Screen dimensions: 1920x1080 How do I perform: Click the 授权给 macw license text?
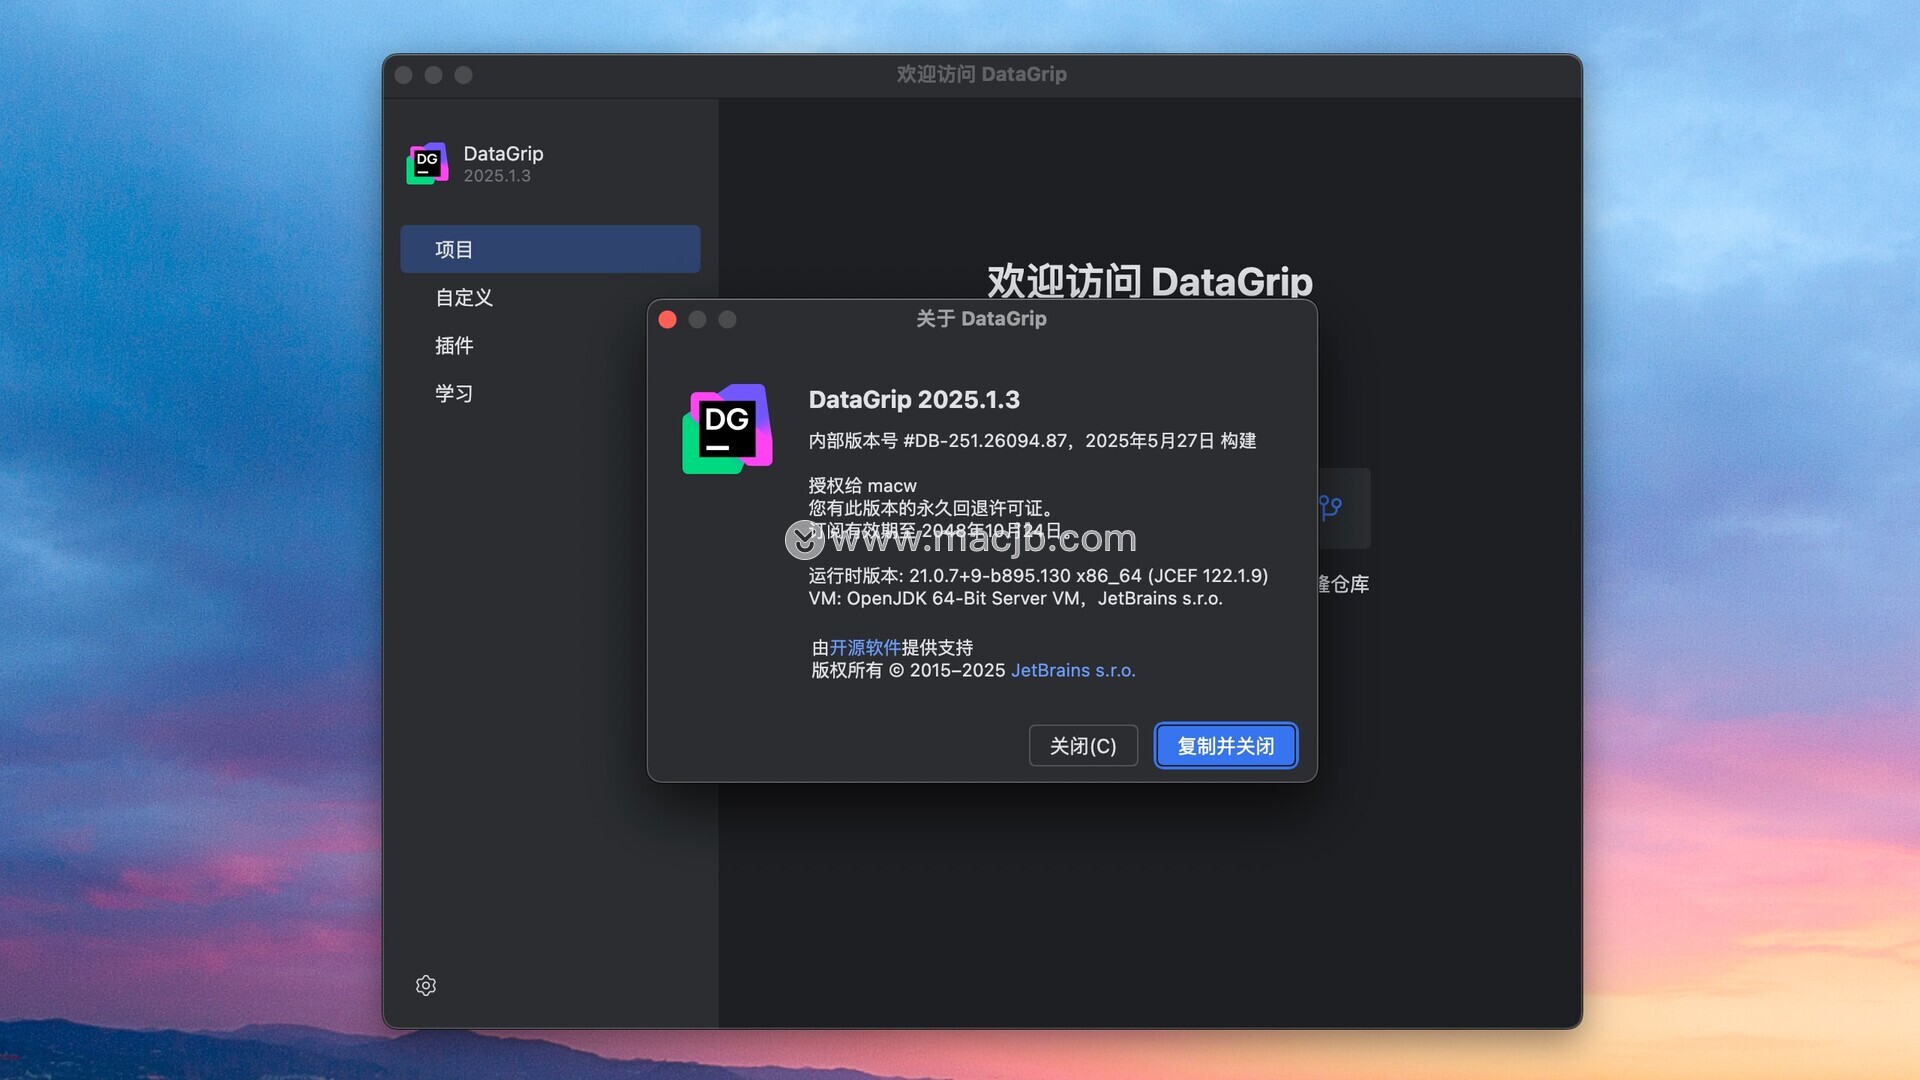pyautogui.click(x=862, y=486)
